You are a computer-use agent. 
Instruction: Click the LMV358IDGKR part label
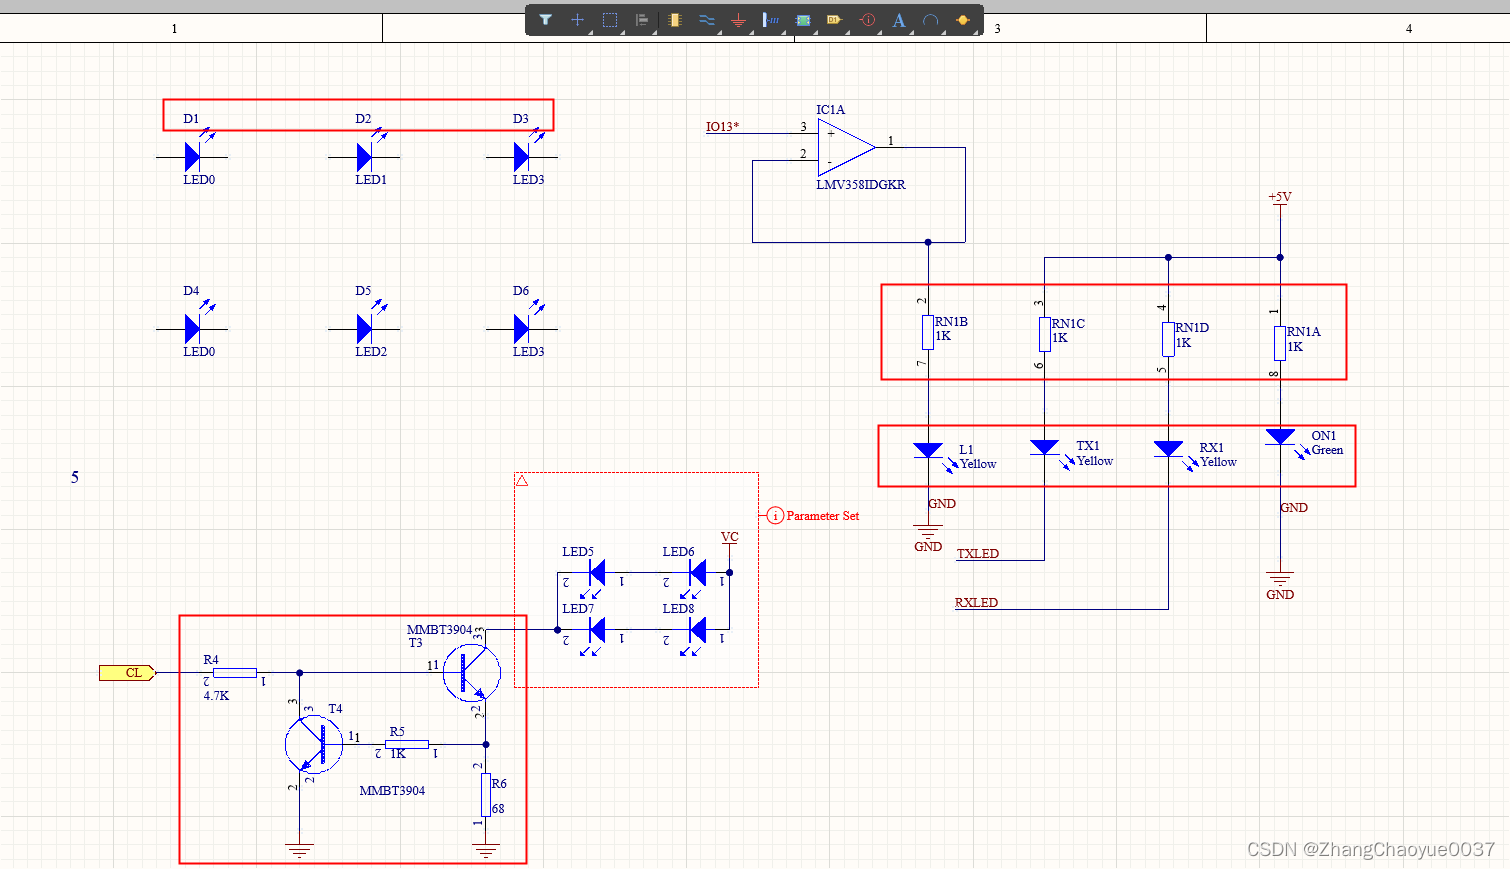point(861,185)
